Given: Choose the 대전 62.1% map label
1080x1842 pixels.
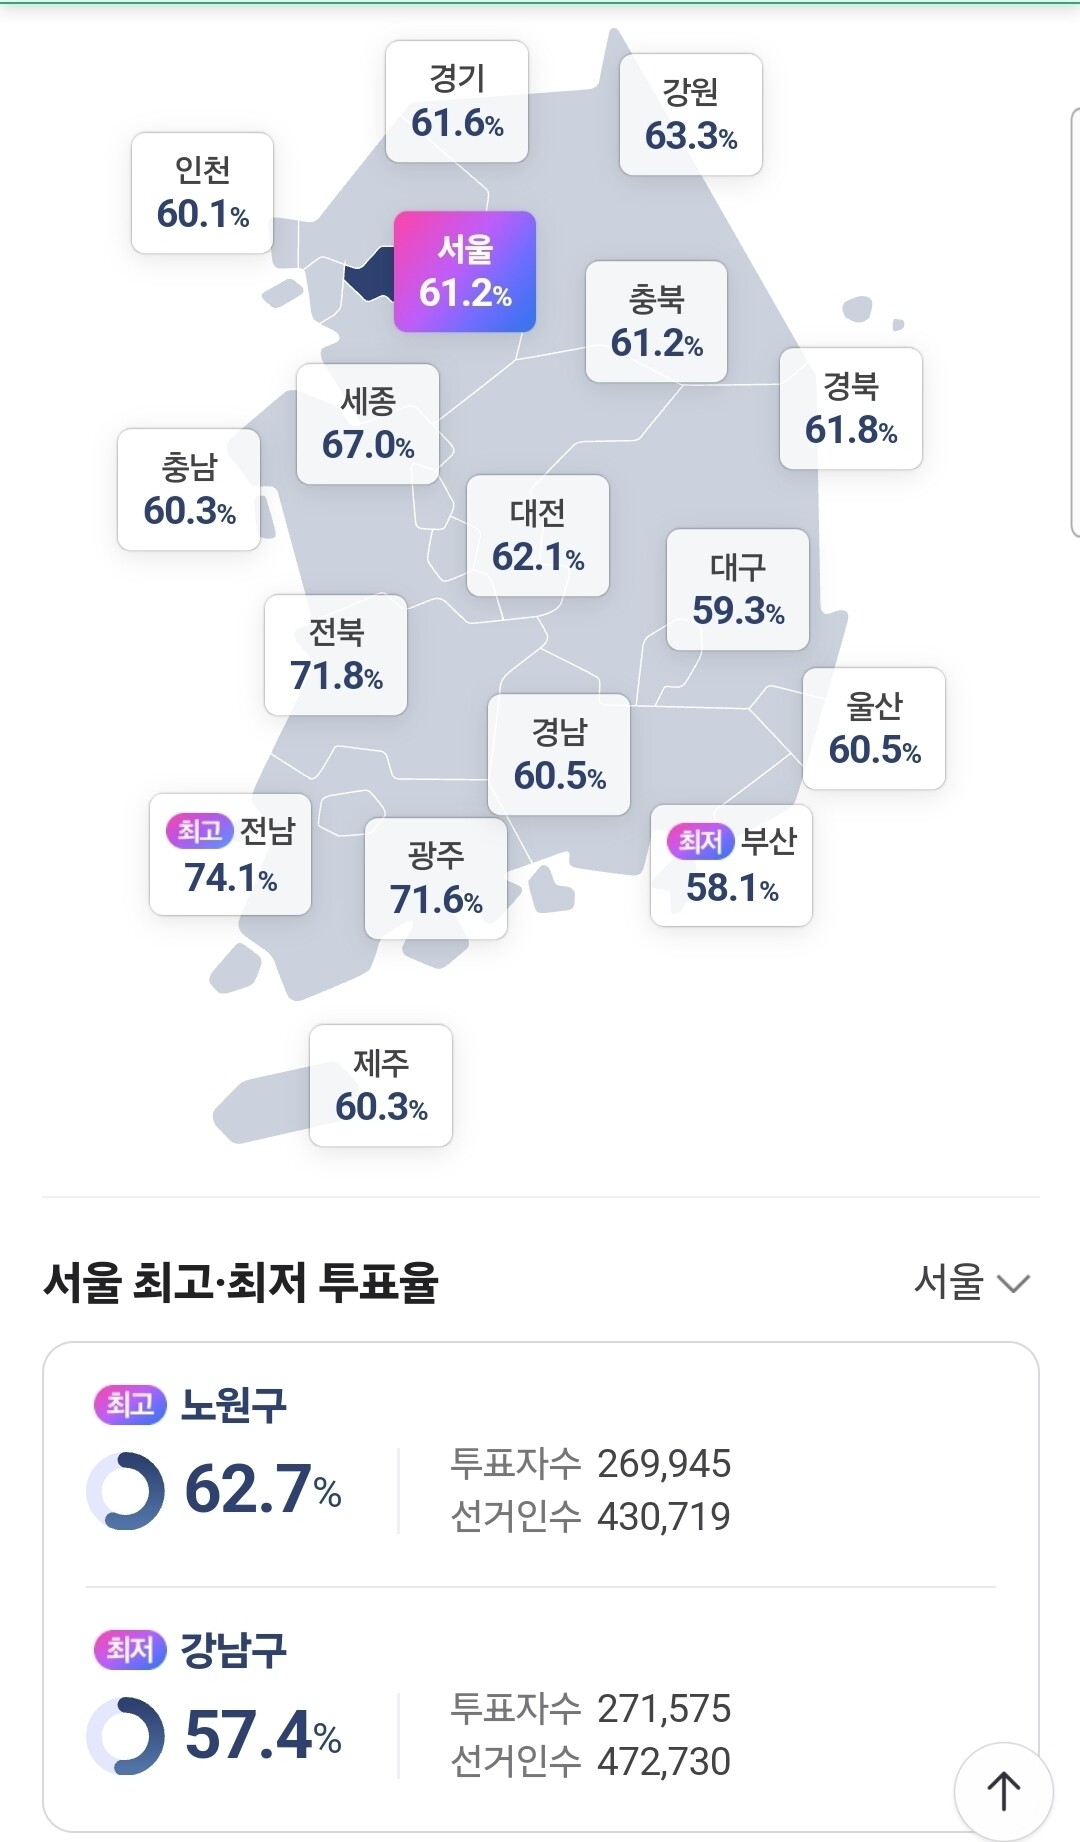Looking at the screenshot, I should [538, 536].
